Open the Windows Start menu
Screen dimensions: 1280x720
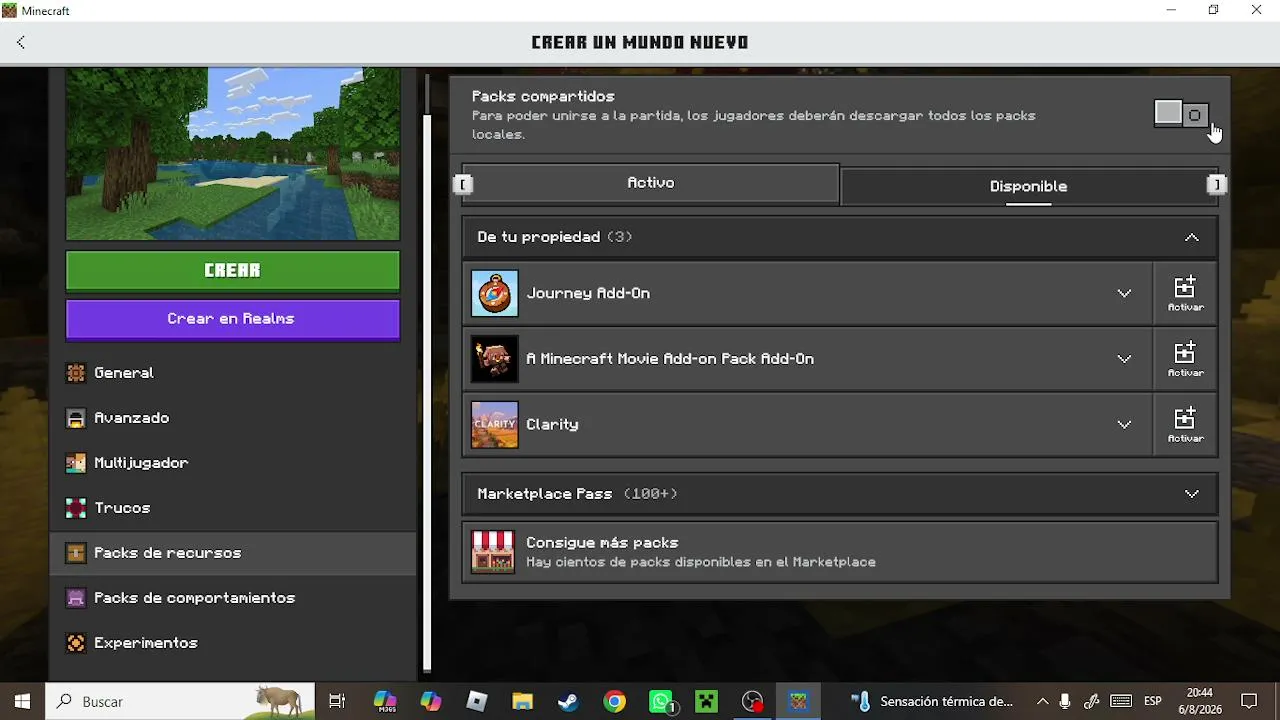tap(22, 701)
